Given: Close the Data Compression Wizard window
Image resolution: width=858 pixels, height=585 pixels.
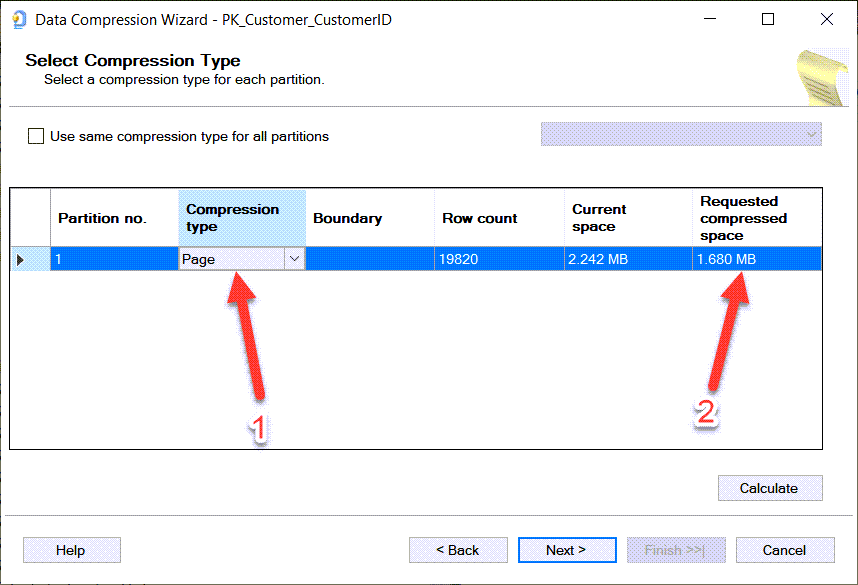Looking at the screenshot, I should click(x=827, y=19).
